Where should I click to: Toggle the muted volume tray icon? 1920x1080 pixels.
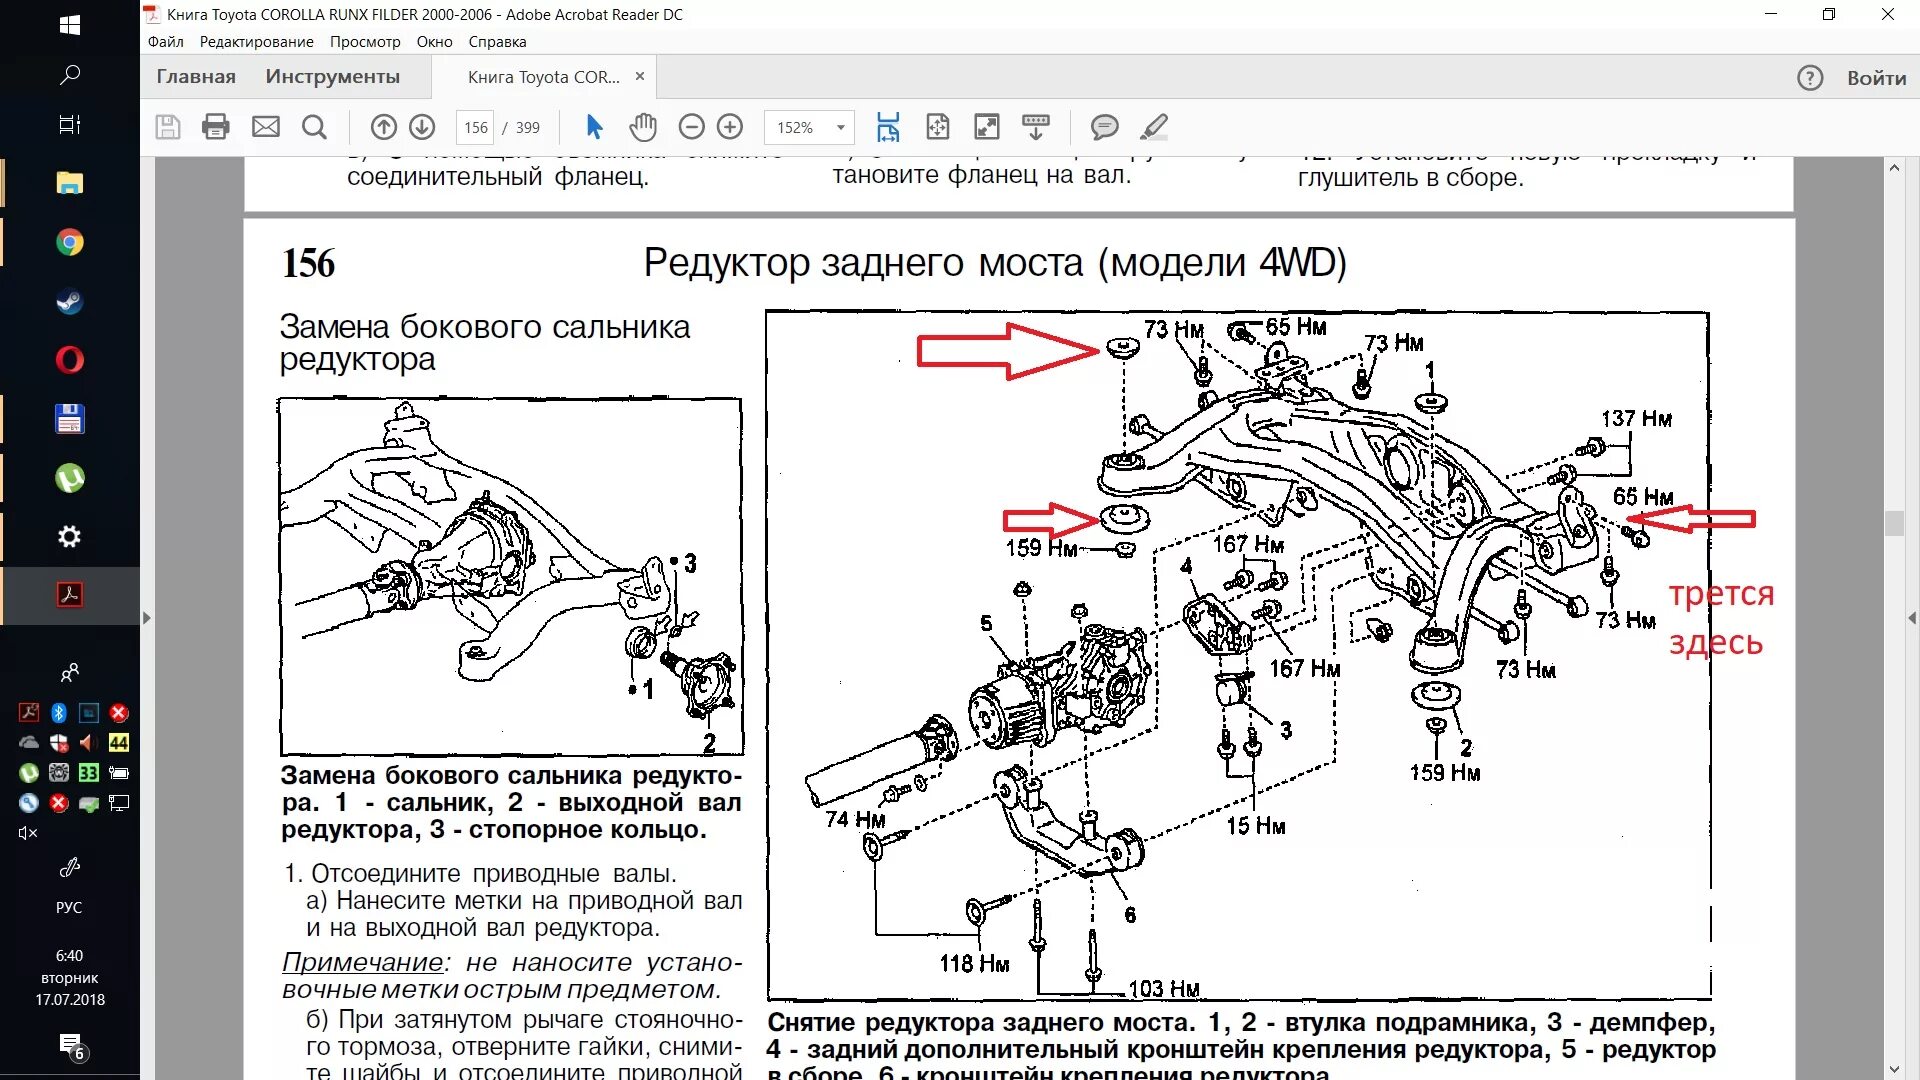pos(28,833)
